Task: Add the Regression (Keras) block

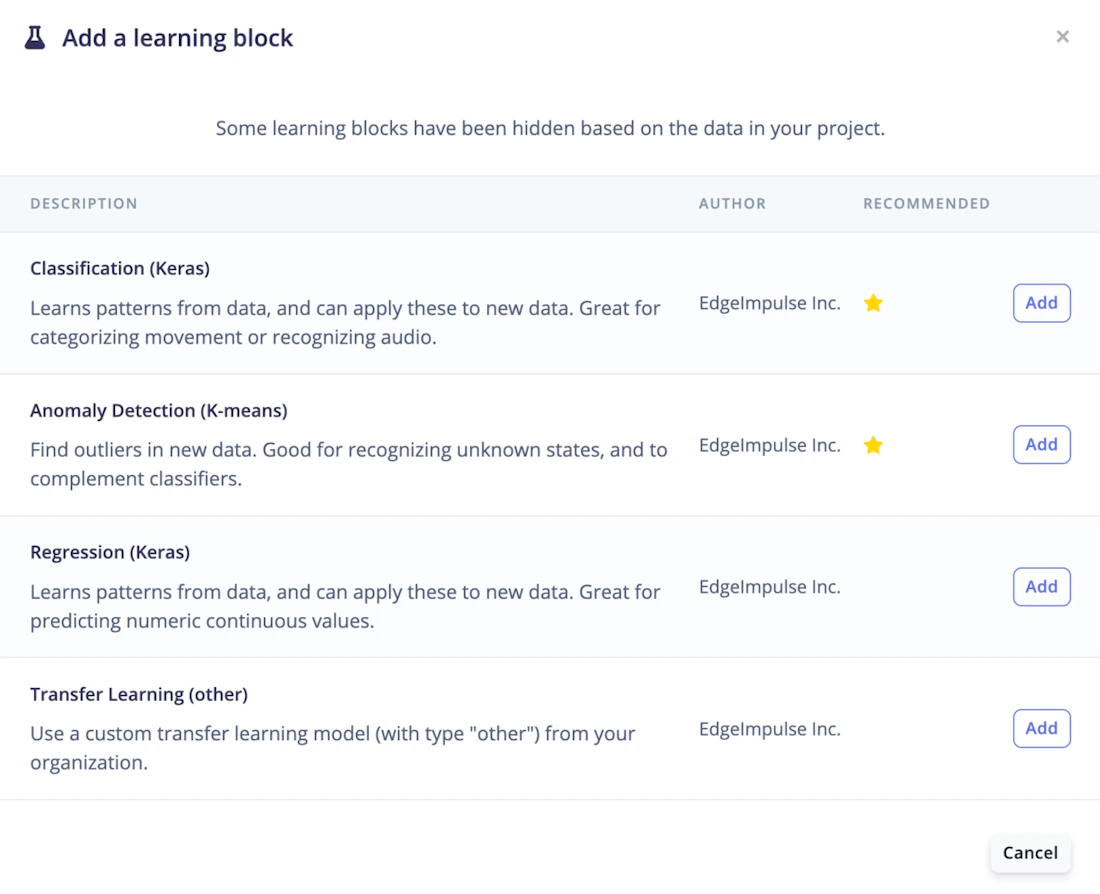Action: (x=1041, y=587)
